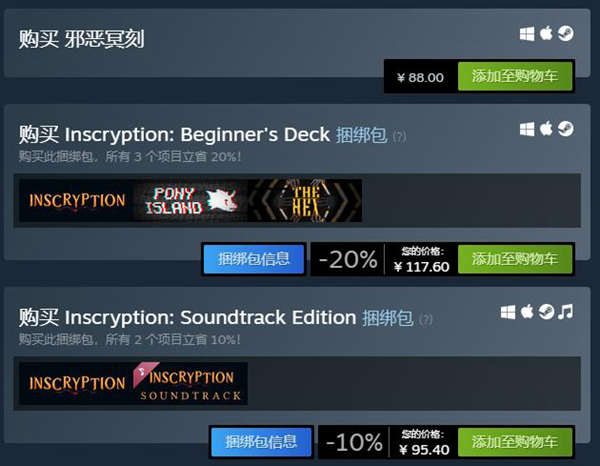The image size is (600, 466).
Task: Click the Apple icon in the 邪恶冥刻 purchase box
Action: click(x=546, y=34)
